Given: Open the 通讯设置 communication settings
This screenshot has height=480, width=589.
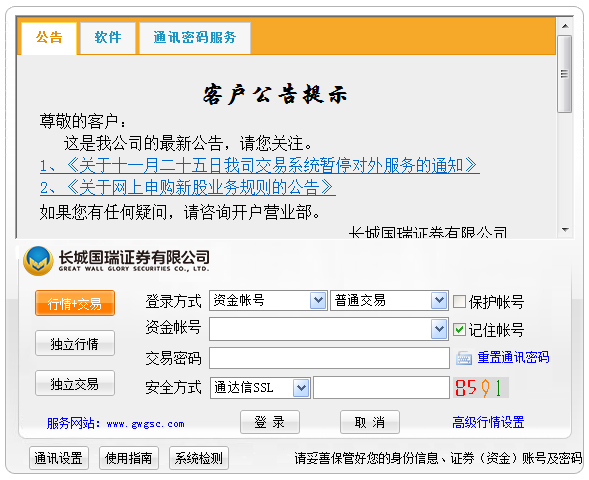Looking at the screenshot, I should (59, 458).
